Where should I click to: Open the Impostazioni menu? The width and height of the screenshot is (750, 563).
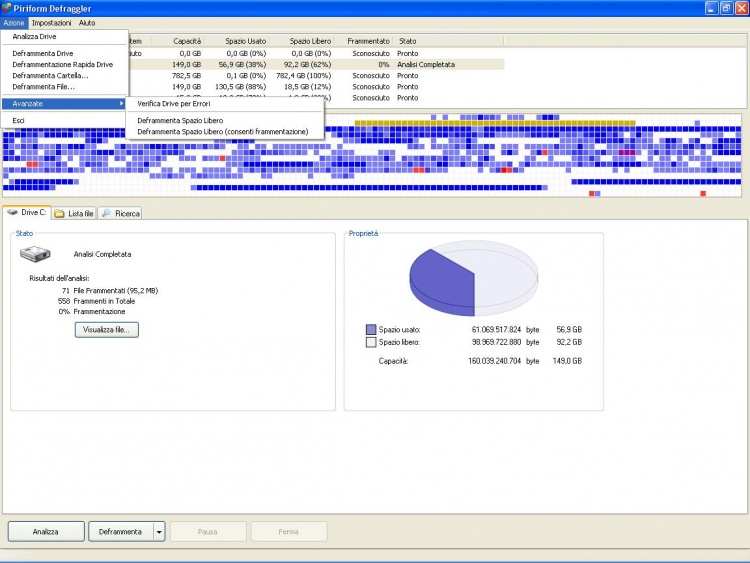click(51, 23)
